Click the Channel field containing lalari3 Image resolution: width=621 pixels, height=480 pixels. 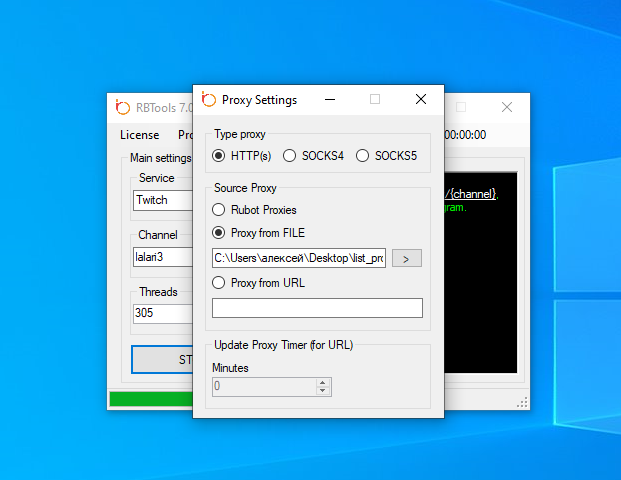[x=162, y=256]
